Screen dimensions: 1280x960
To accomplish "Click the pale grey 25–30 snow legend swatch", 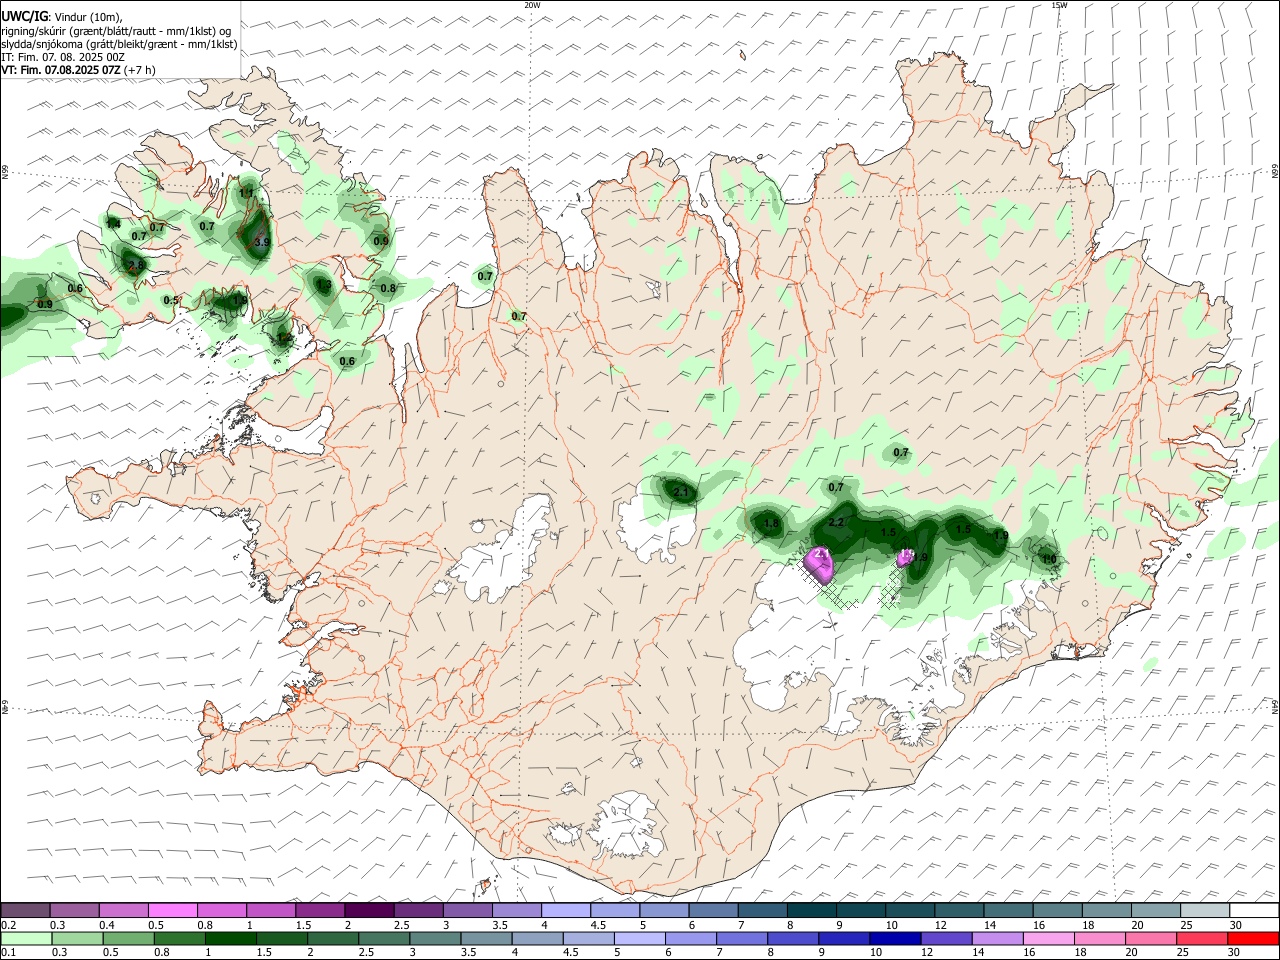I will 1204,910.
